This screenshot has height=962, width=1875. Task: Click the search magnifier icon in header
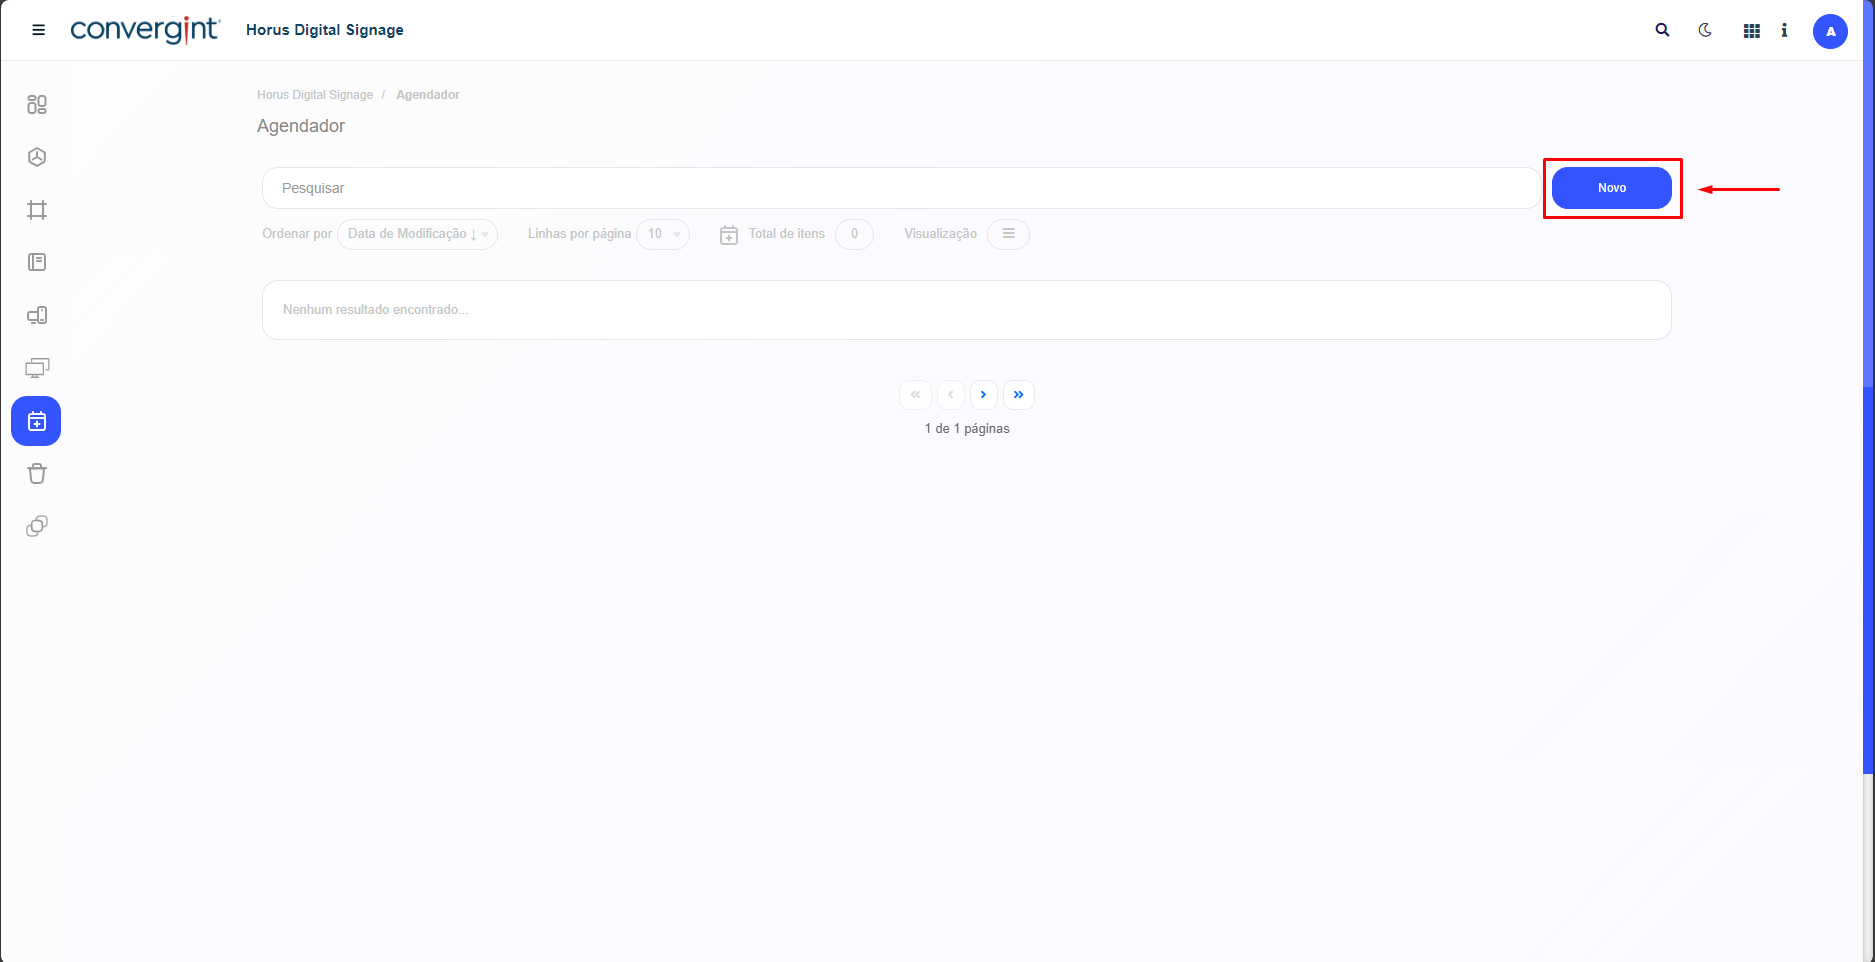(1662, 30)
